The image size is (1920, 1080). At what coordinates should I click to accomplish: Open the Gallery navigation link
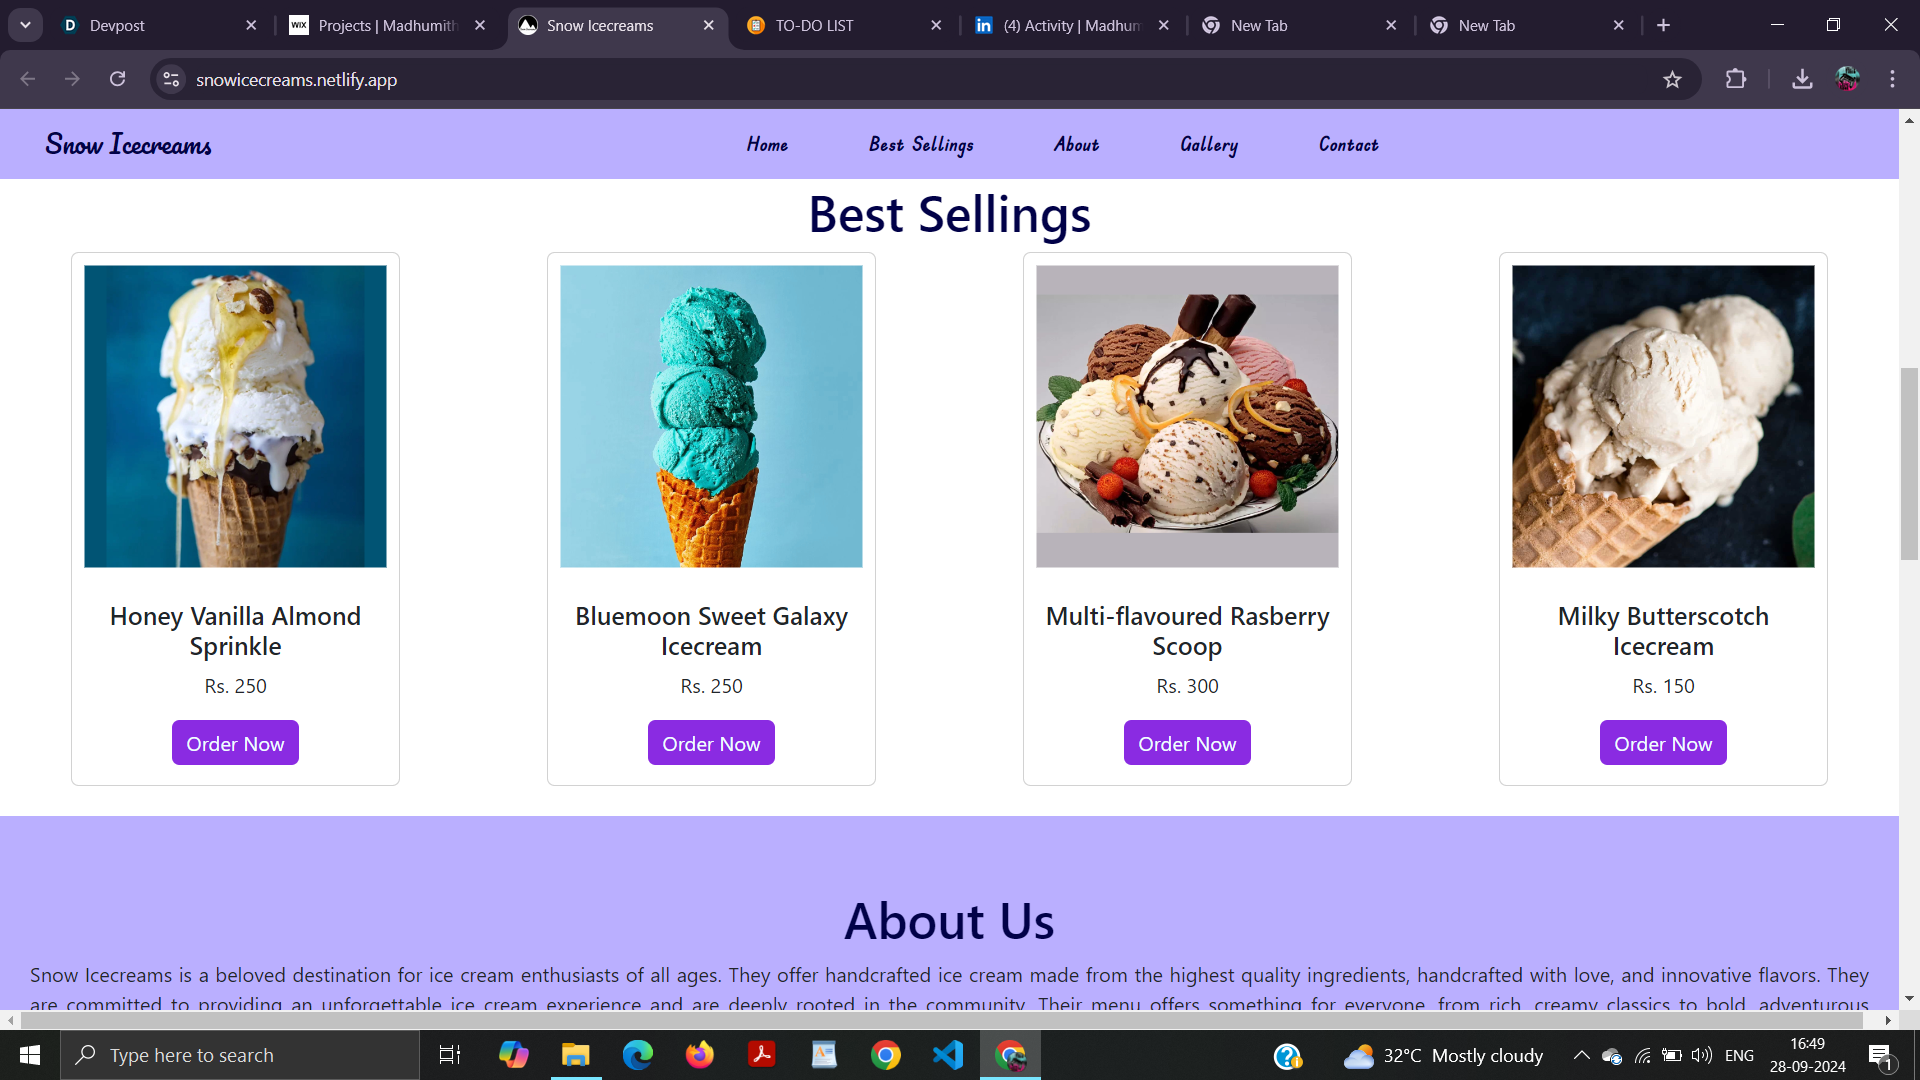point(1209,145)
